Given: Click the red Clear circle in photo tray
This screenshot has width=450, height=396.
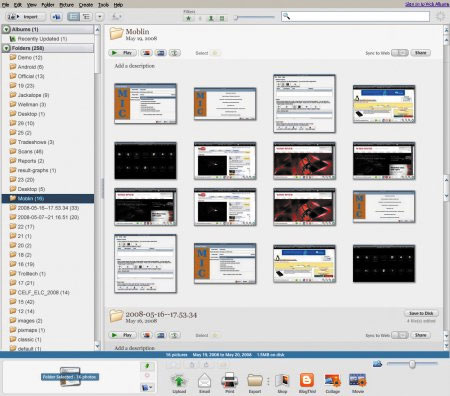Looking at the screenshot, I should click(x=147, y=375).
